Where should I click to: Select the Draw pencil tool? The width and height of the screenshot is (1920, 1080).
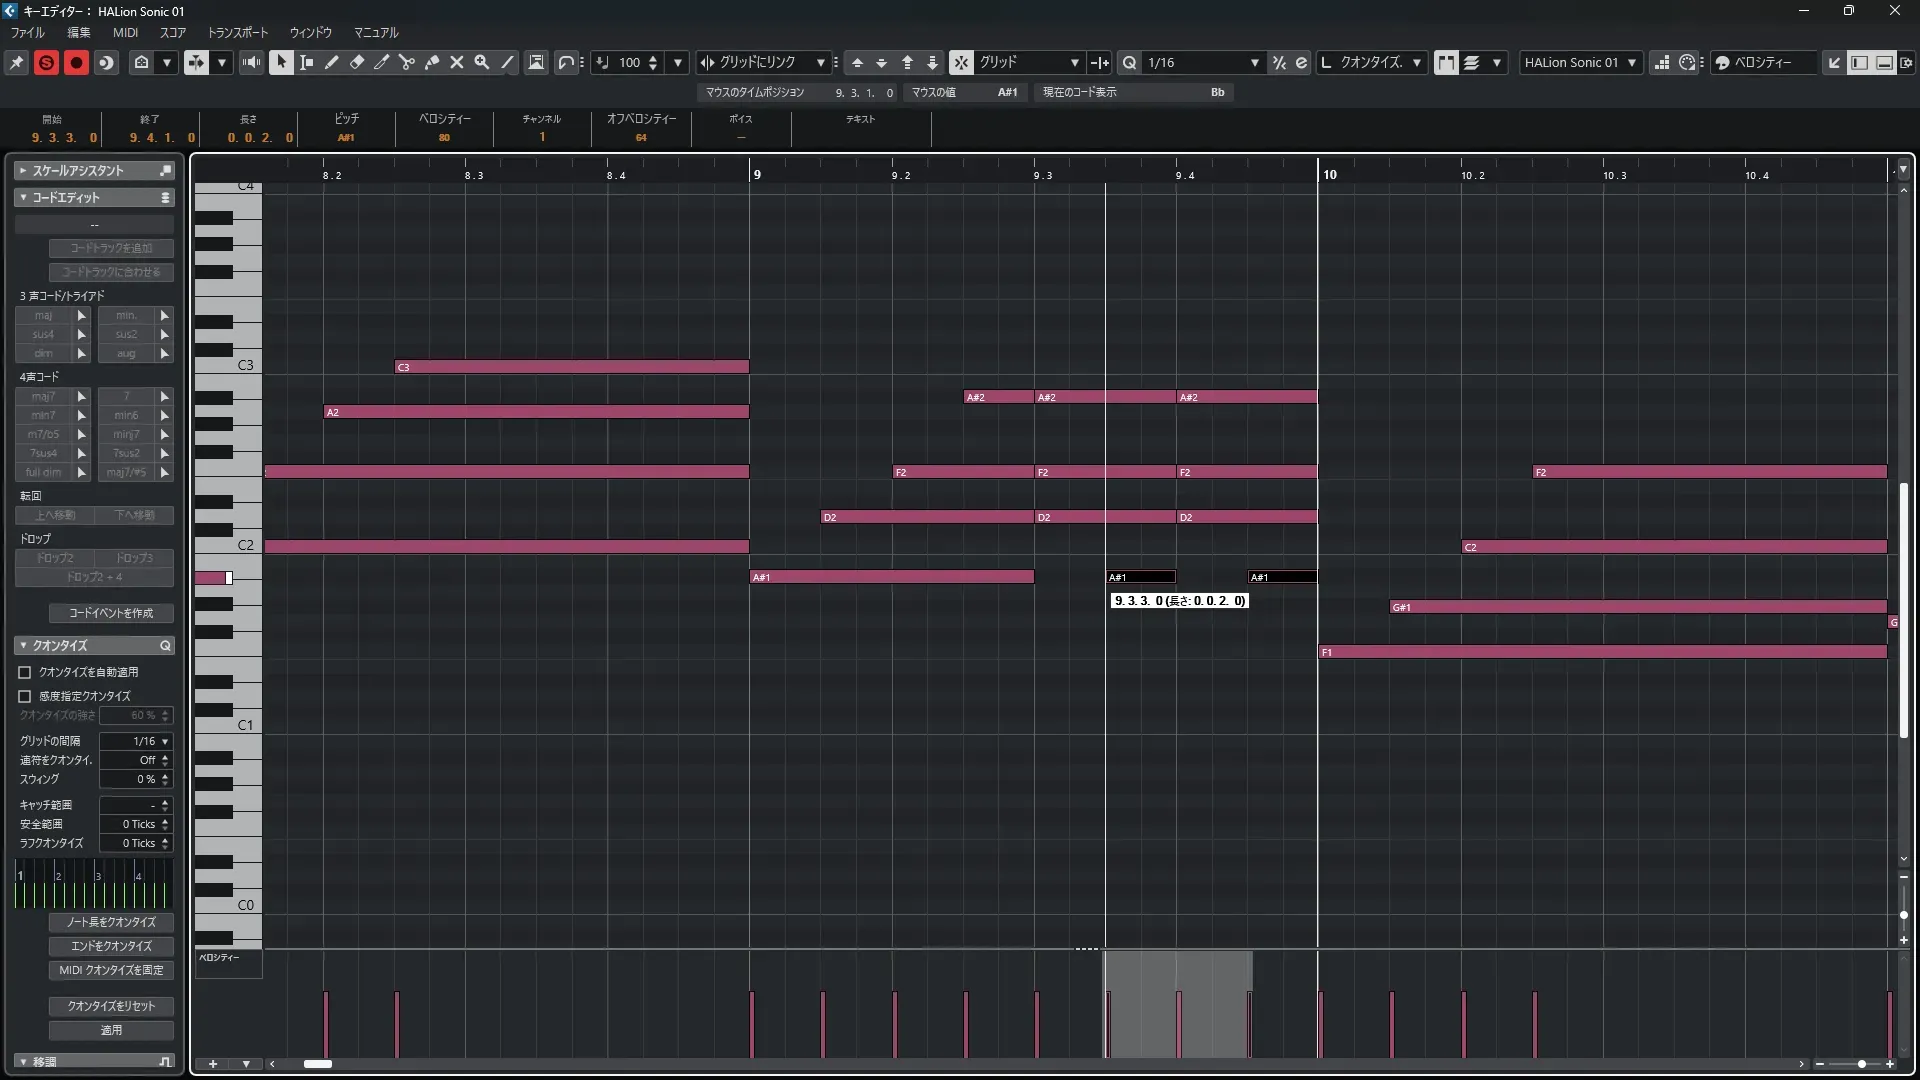[332, 62]
